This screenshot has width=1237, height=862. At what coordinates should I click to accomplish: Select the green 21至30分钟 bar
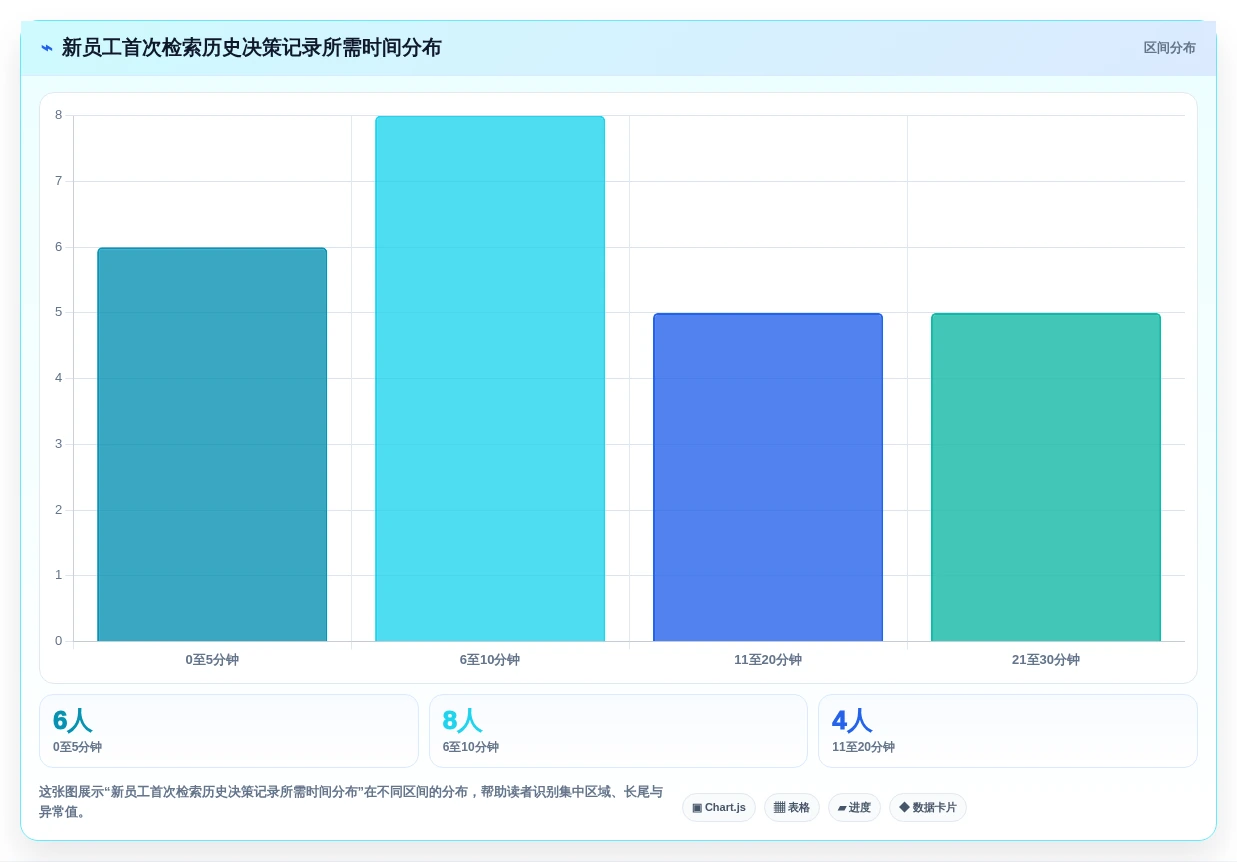tap(1046, 477)
